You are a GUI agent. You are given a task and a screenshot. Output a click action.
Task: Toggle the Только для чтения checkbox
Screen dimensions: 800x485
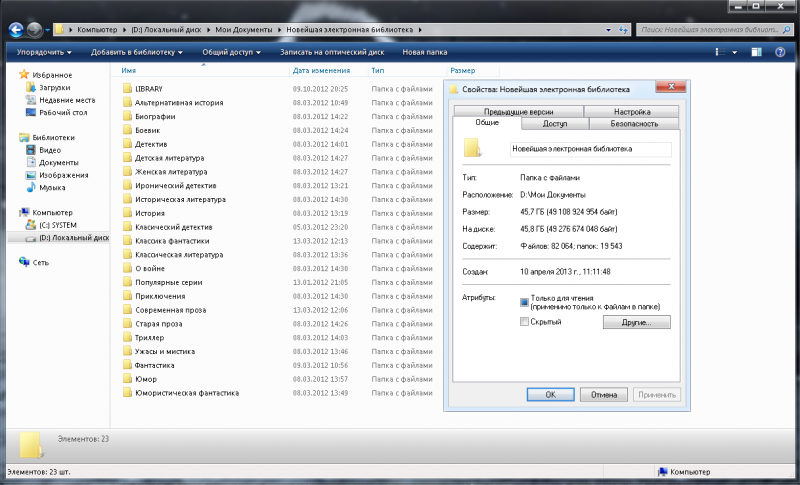tap(524, 302)
